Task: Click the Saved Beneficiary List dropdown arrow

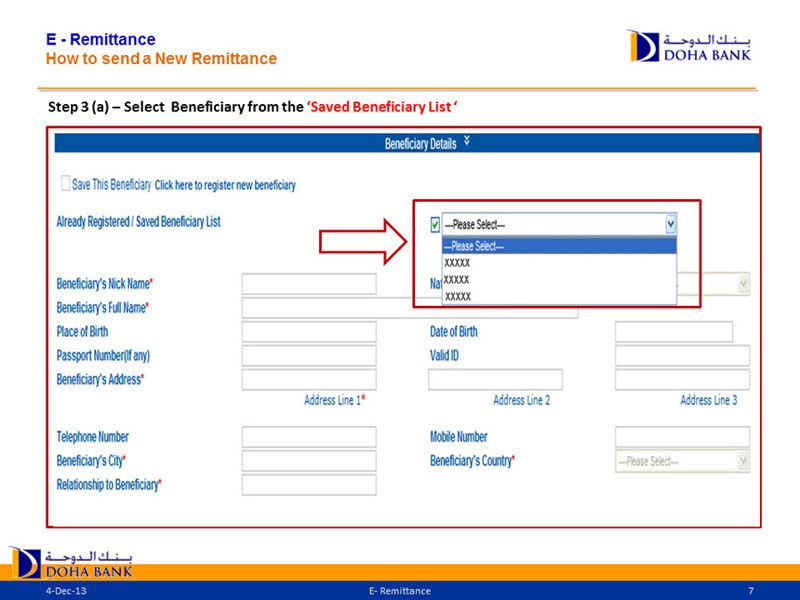Action: 670,225
